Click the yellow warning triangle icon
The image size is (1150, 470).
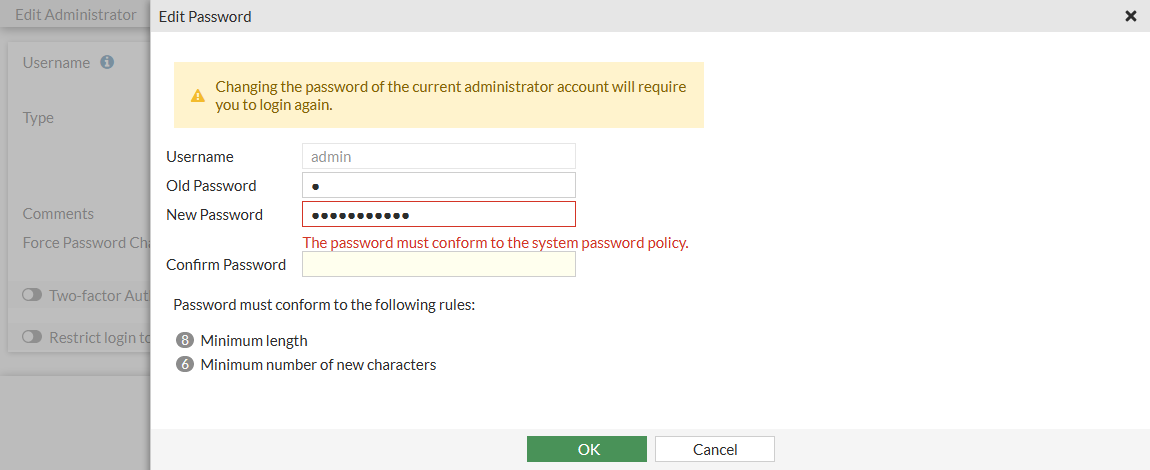pyautogui.click(x=198, y=96)
